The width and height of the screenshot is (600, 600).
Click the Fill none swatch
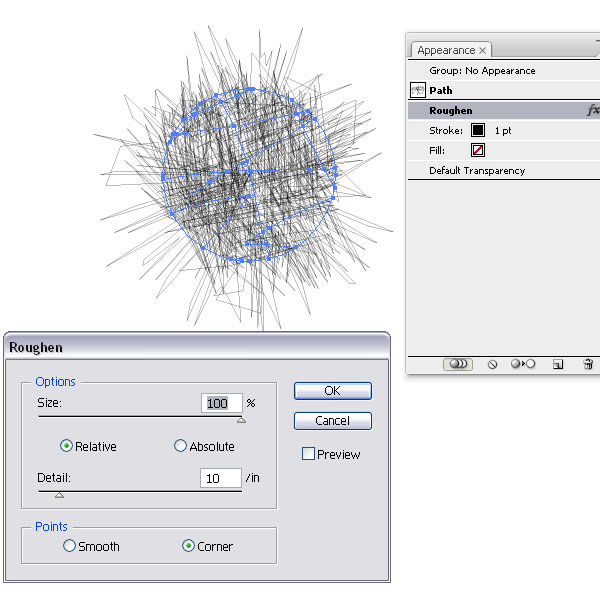(478, 150)
